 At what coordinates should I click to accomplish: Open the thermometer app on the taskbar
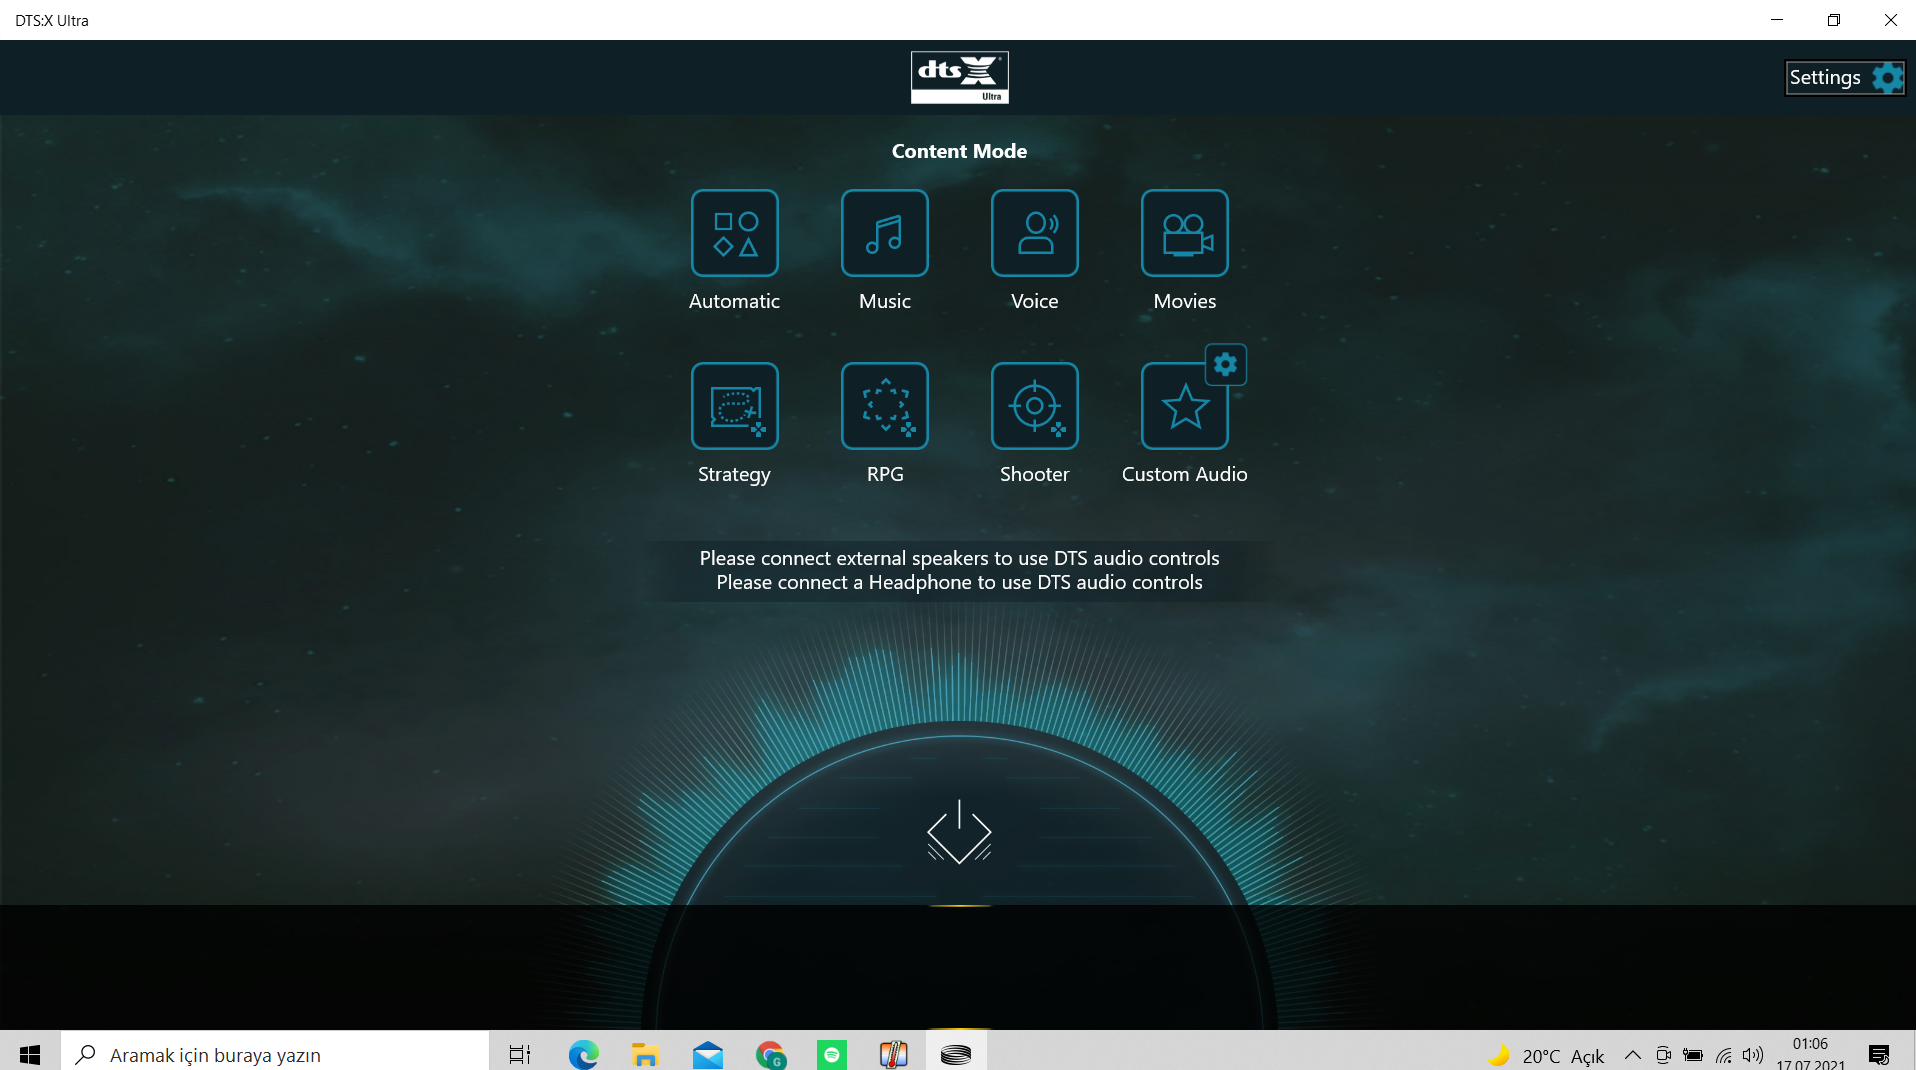894,1054
